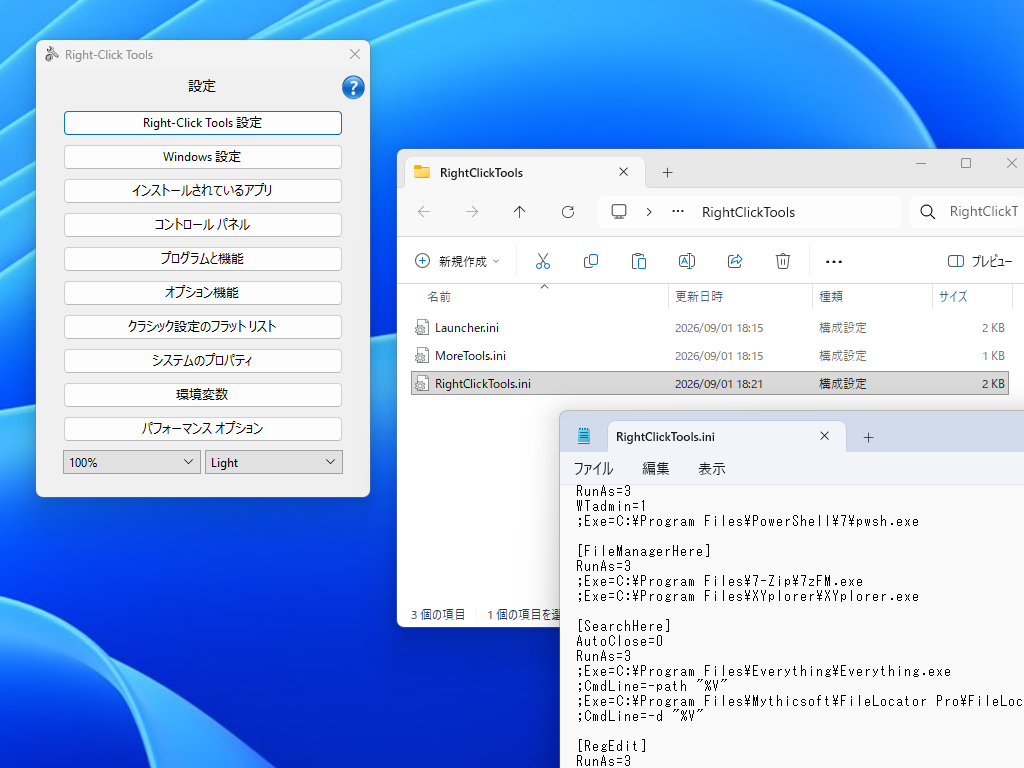Sort by 更新日時 column header
The height and width of the screenshot is (768, 1024).
pos(699,296)
